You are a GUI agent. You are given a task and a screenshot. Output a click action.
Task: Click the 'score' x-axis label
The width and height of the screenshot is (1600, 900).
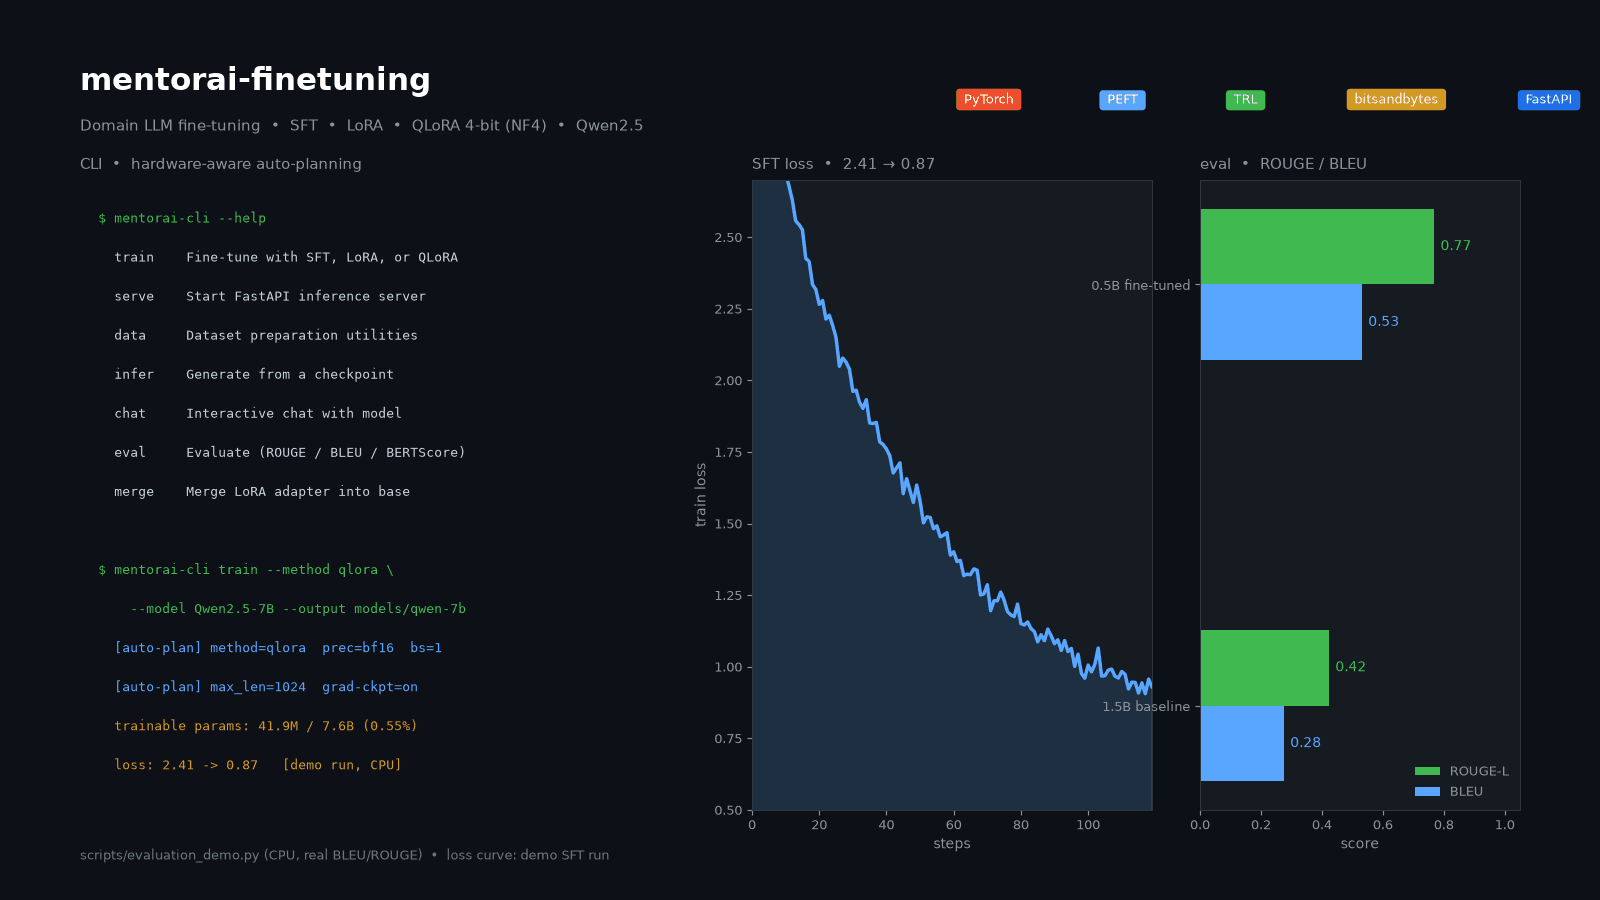1360,843
